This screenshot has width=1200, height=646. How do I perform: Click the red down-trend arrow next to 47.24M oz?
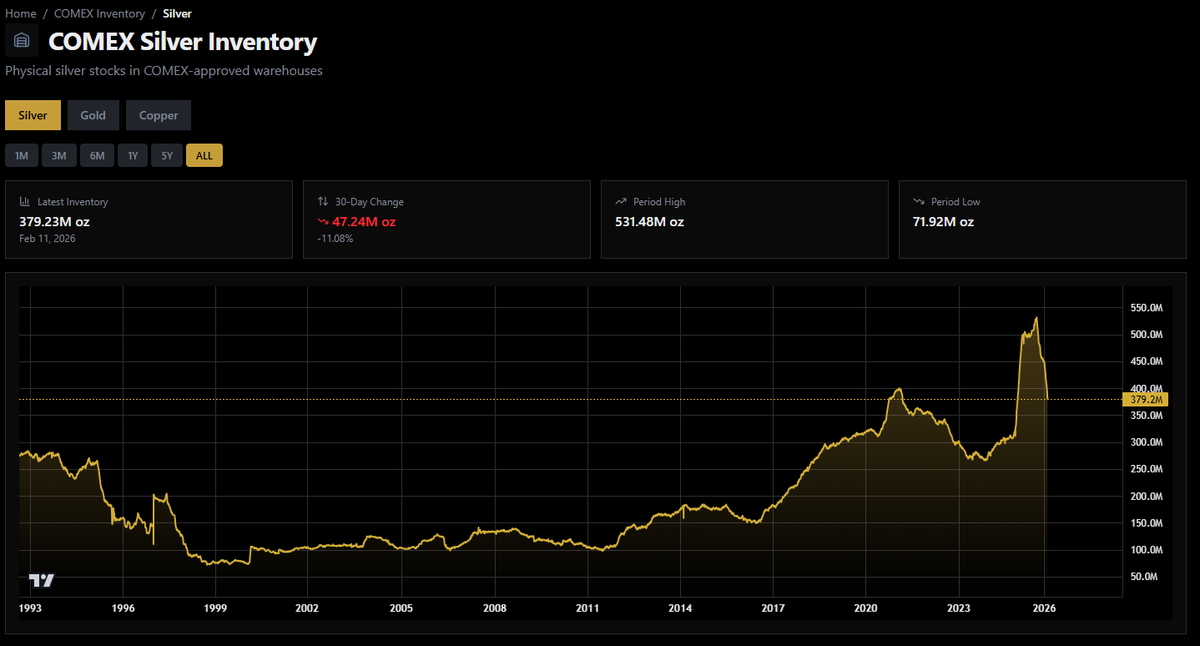(x=323, y=222)
